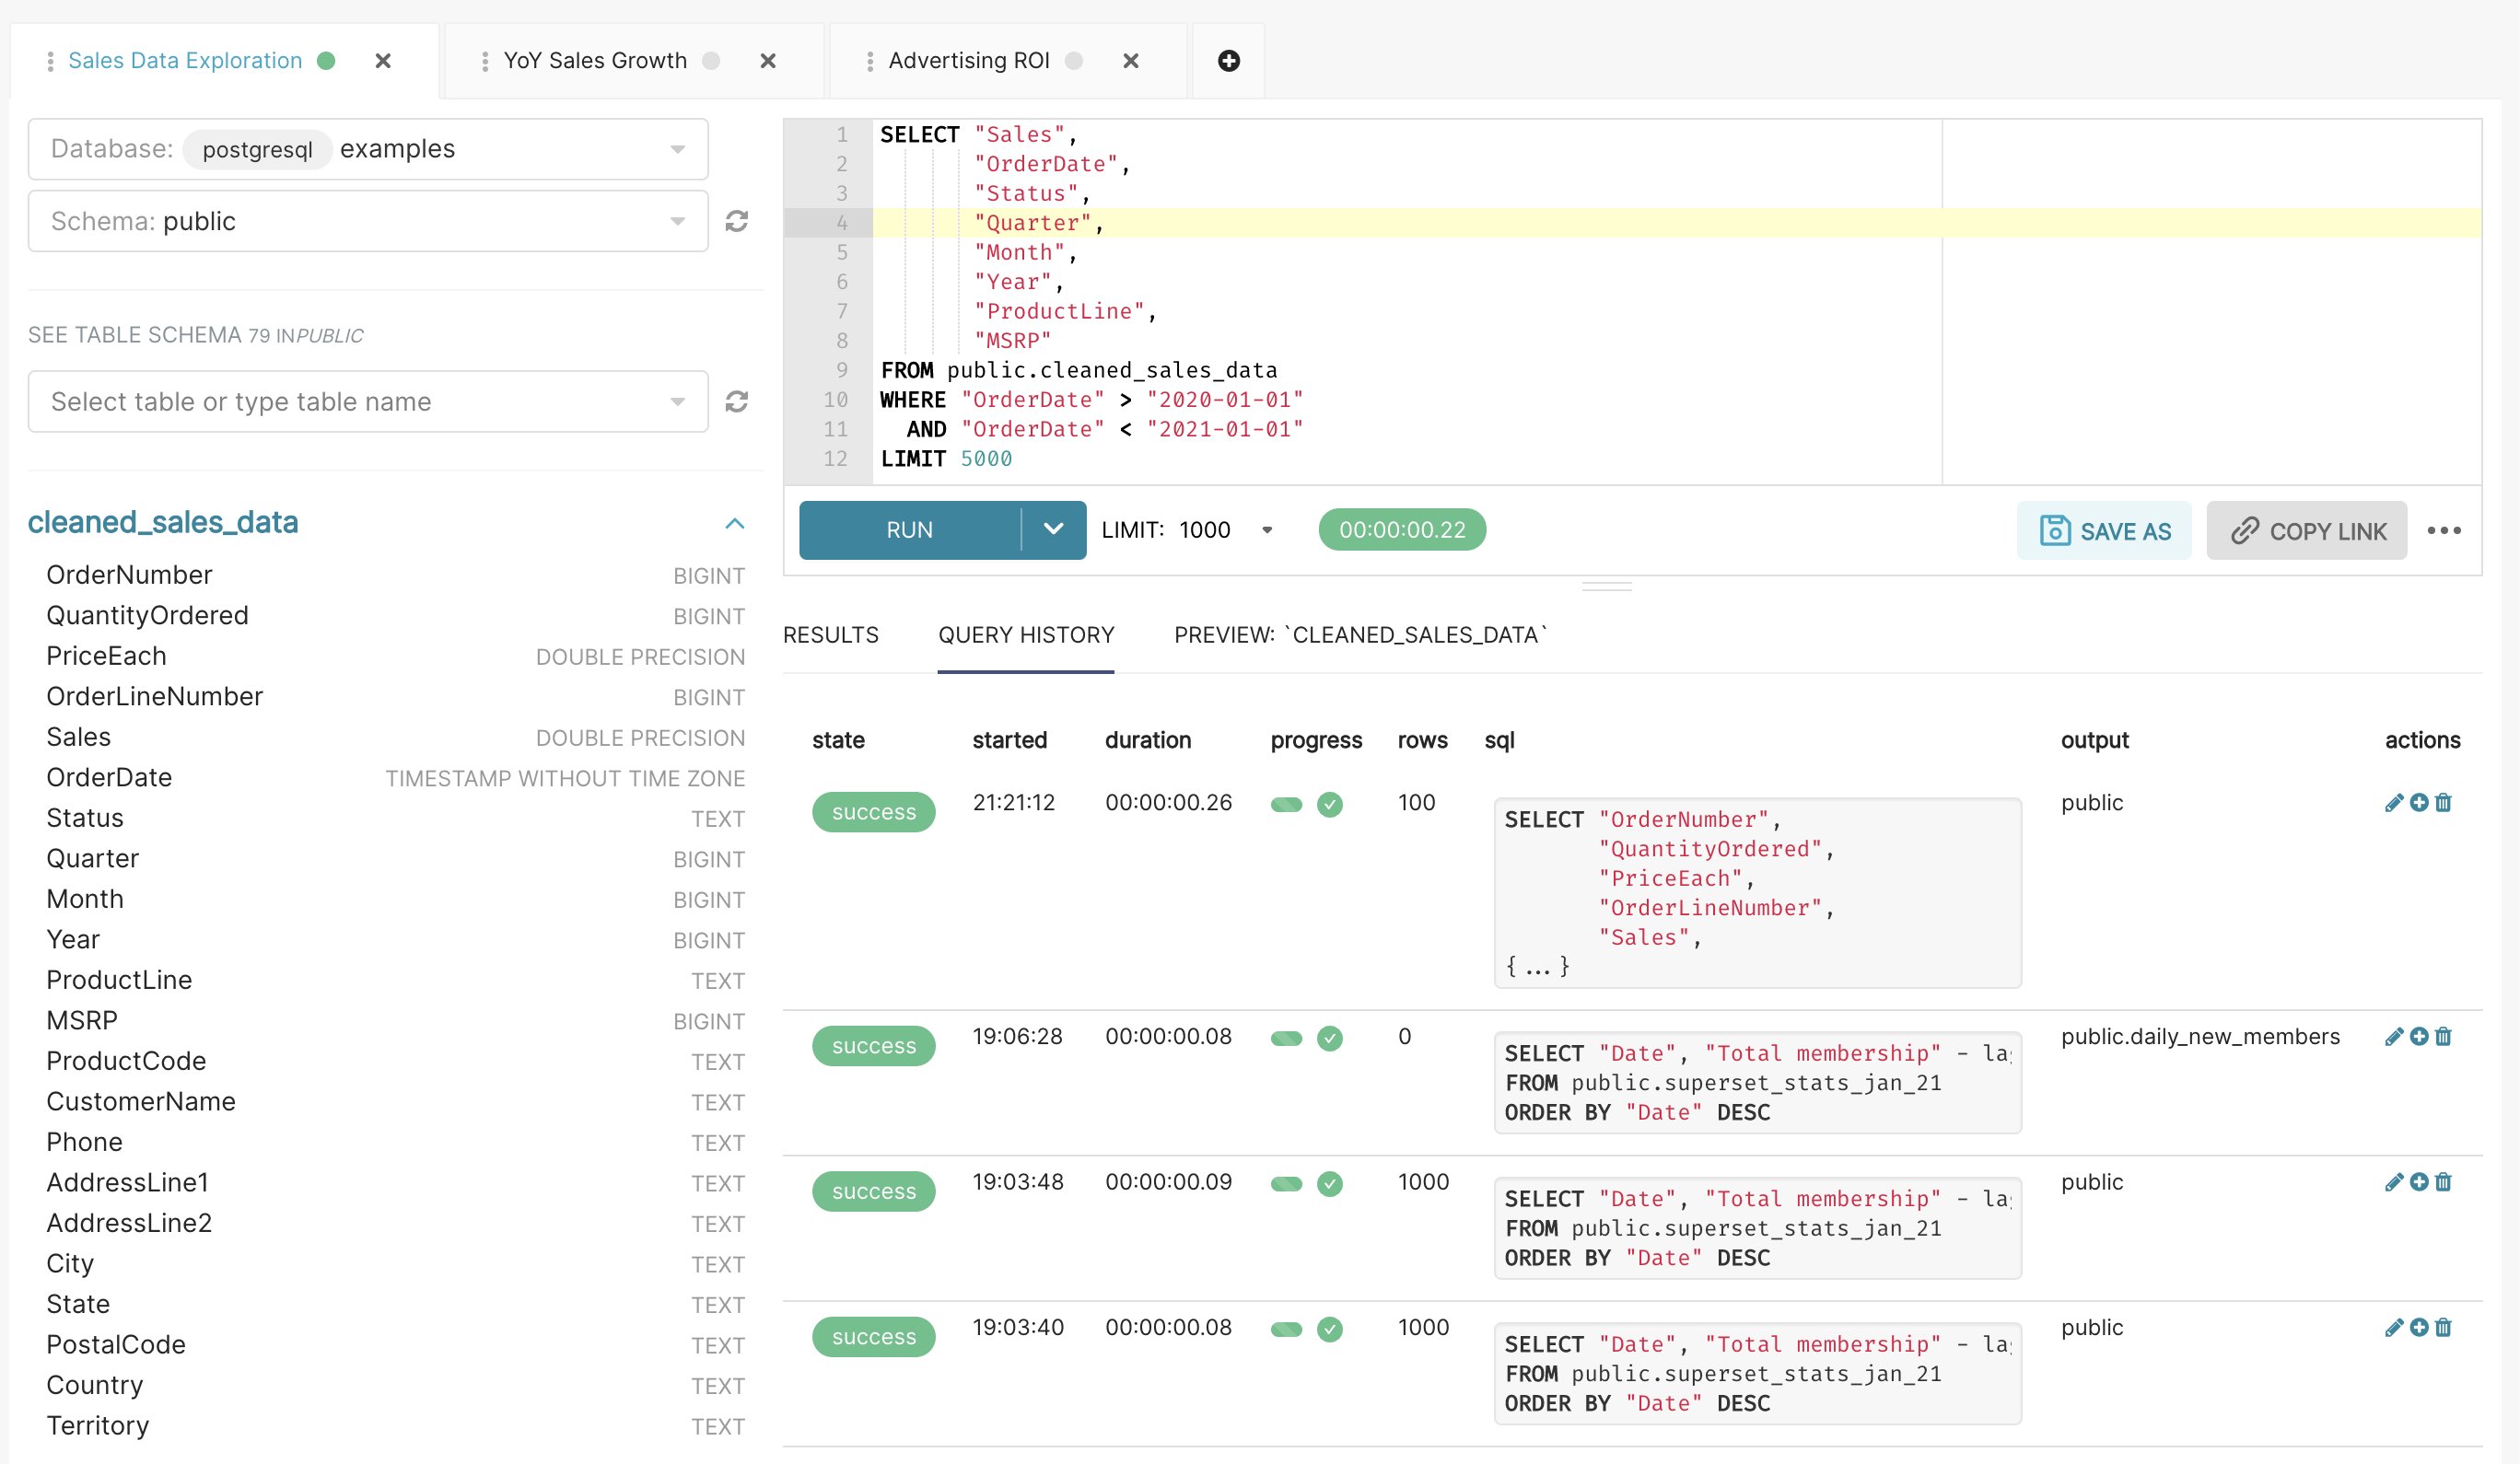Click the progress bar of 21:21:12 query
Screen dimensions: 2520x1464
1286,805
